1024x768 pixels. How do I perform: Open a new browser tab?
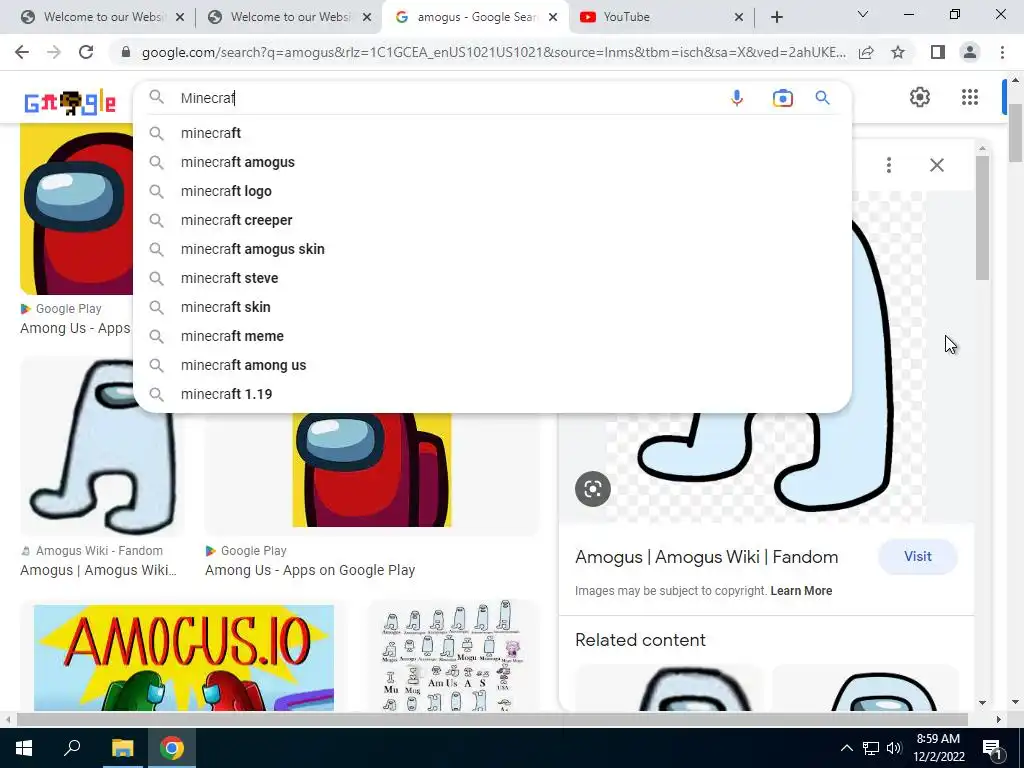(776, 17)
